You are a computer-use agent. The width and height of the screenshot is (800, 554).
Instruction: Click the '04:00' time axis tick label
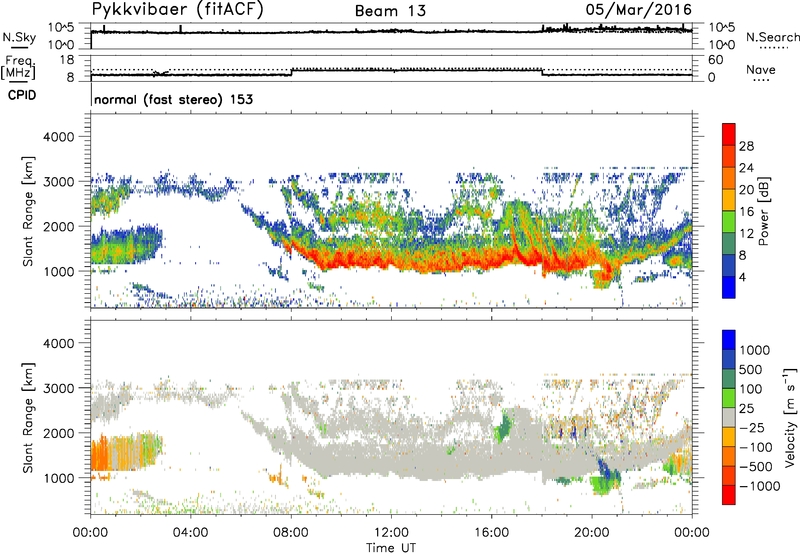coord(190,533)
